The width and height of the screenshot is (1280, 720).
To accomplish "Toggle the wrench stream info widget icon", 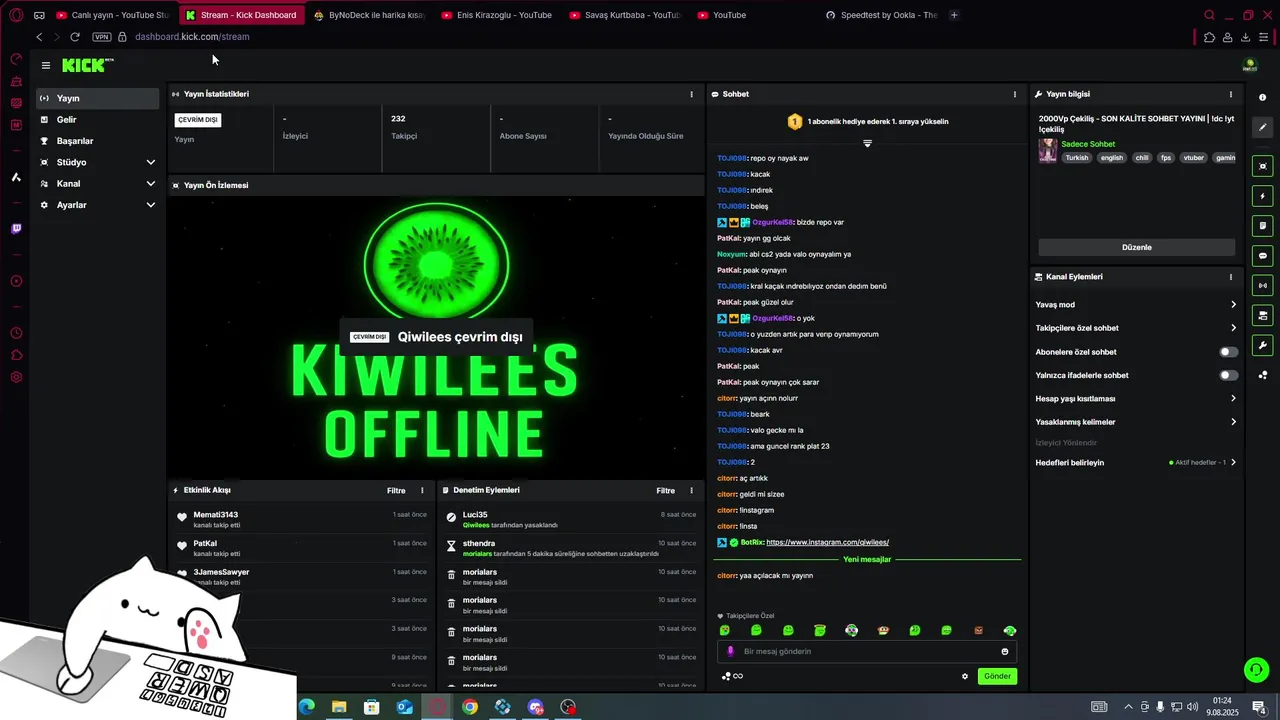I will 1263,346.
